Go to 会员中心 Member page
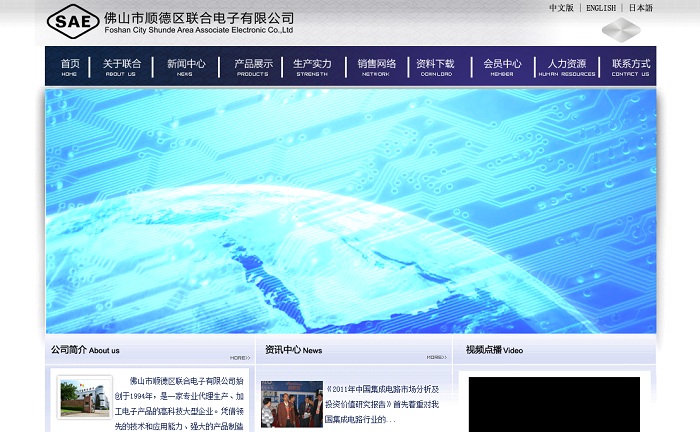 click(x=502, y=67)
